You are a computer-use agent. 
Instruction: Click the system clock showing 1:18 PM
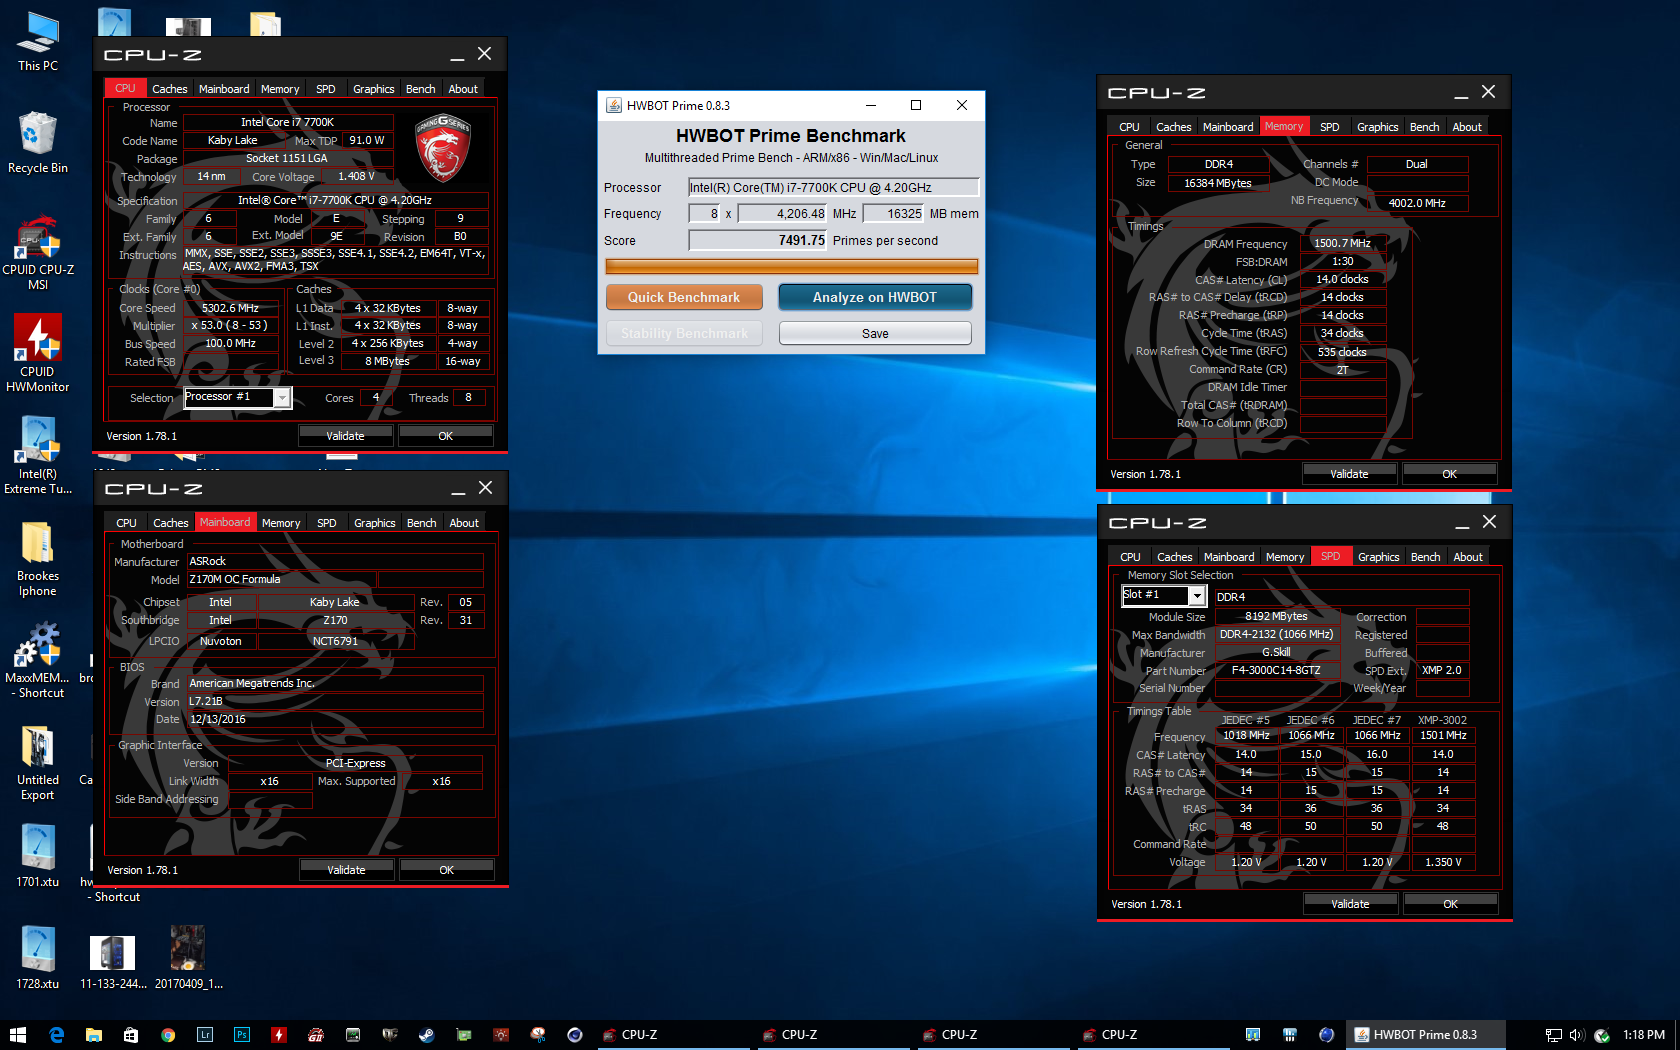1644,1035
